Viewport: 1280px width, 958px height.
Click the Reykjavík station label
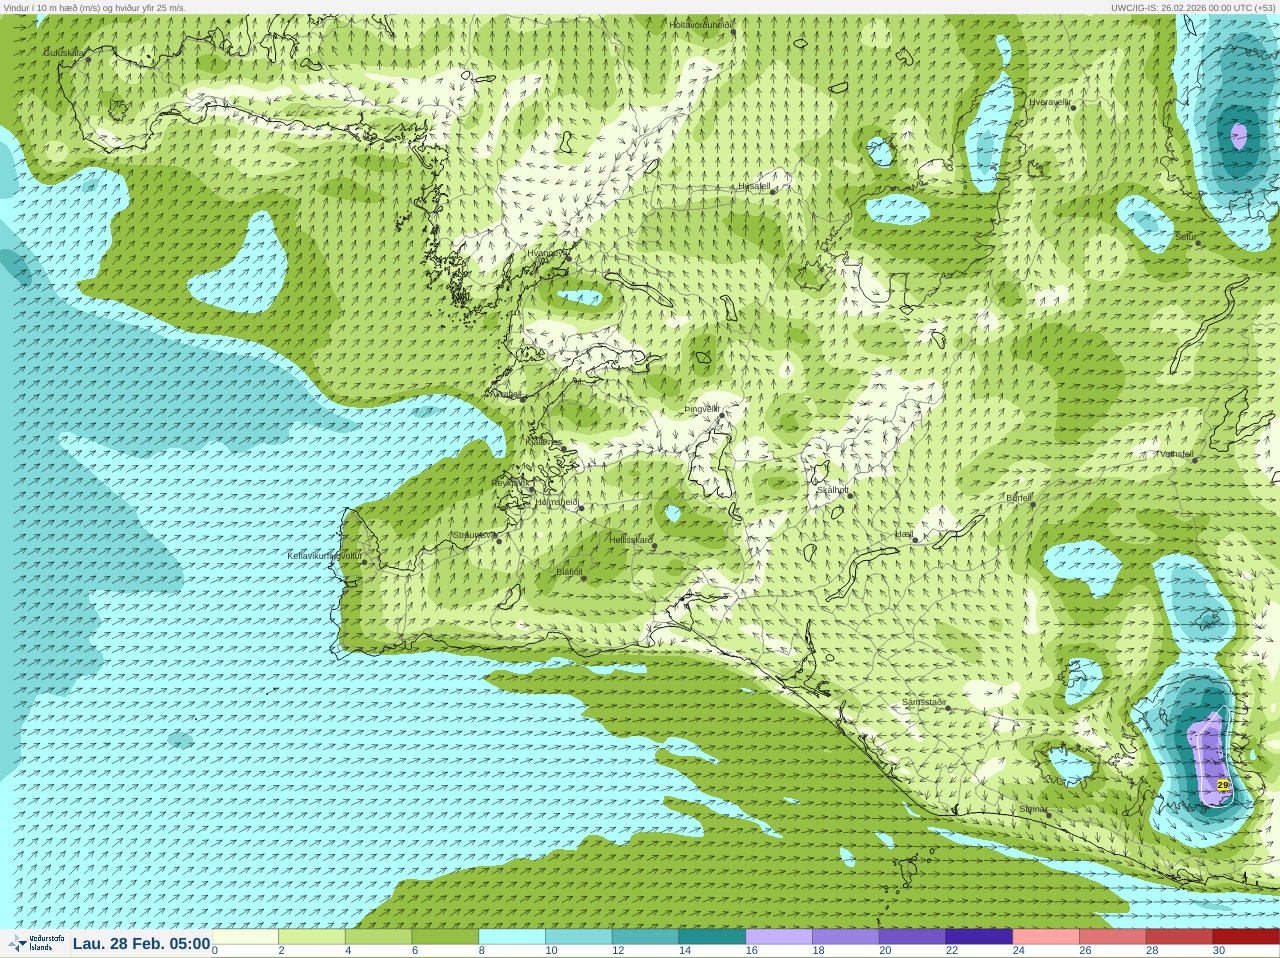(509, 482)
